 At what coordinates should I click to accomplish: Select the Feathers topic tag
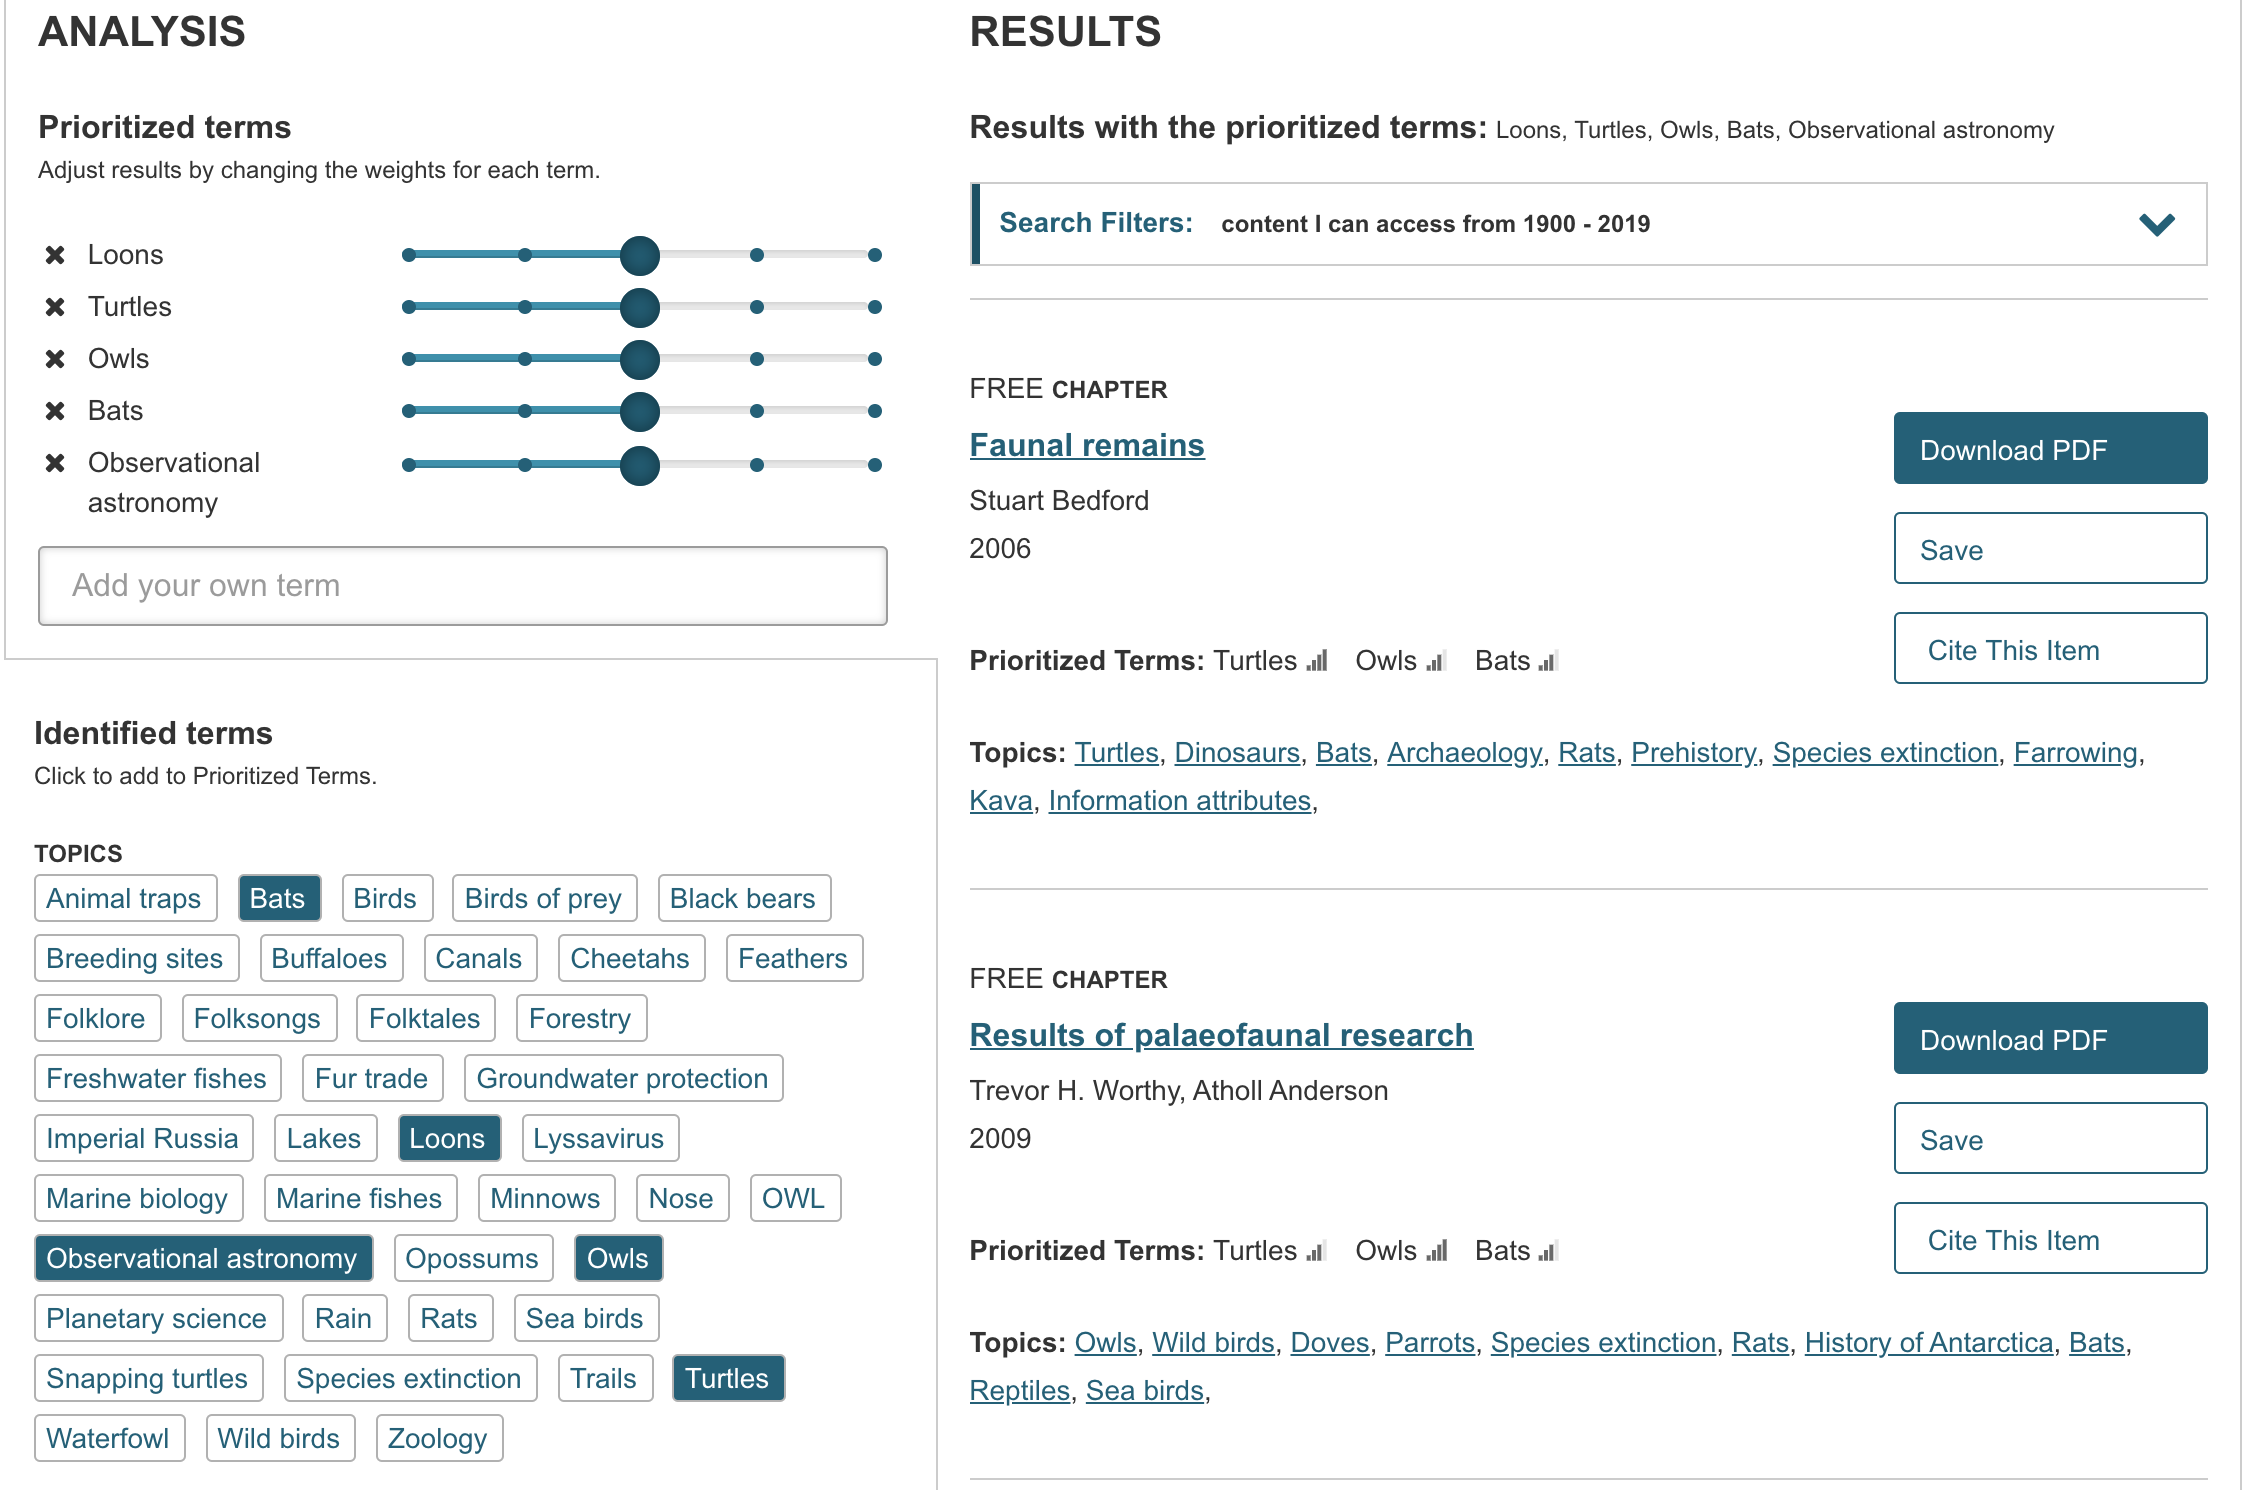tap(794, 958)
